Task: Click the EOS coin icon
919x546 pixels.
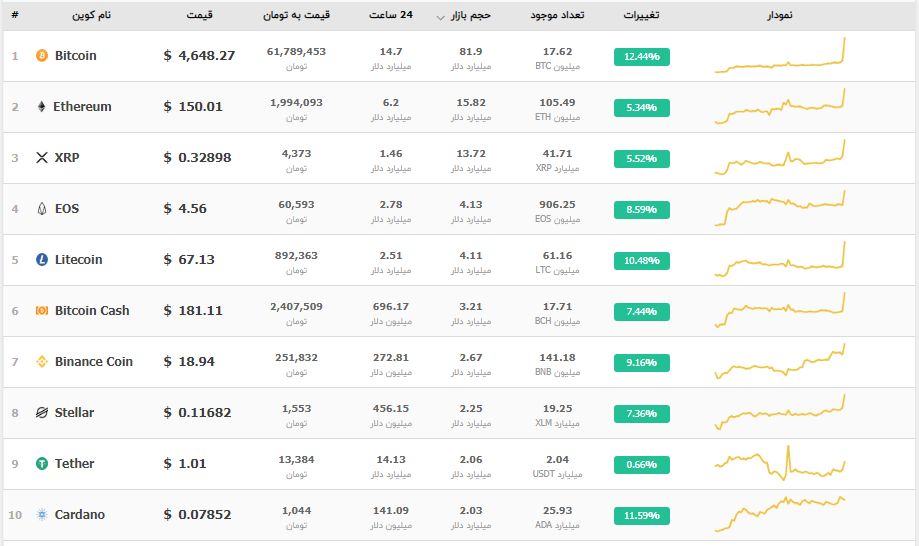Action: [42, 209]
